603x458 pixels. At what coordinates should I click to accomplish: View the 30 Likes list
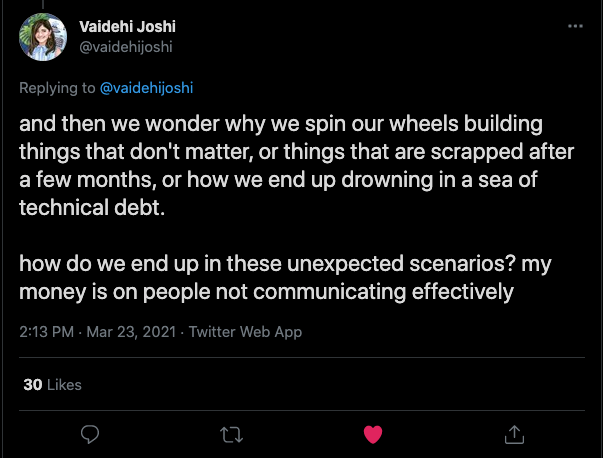tap(53, 385)
